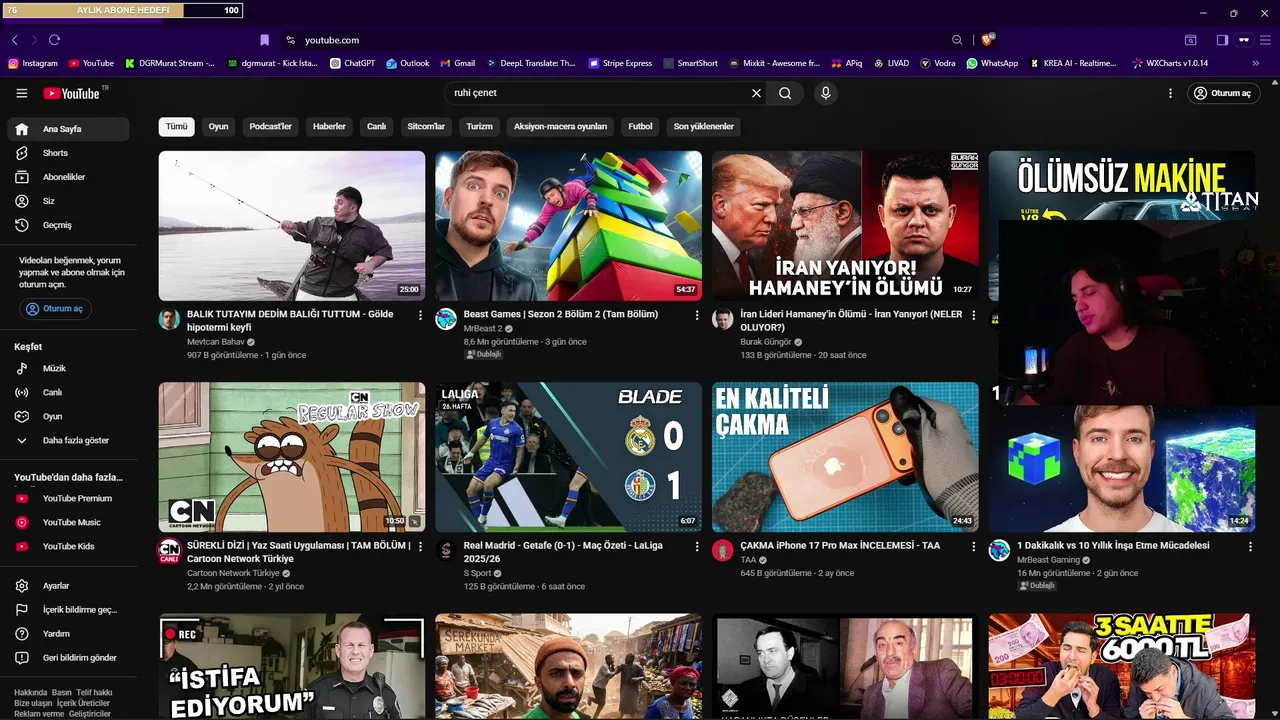The width and height of the screenshot is (1280, 720).
Task: Open the Mevtcan Bahav channel link
Action: [x=216, y=342]
